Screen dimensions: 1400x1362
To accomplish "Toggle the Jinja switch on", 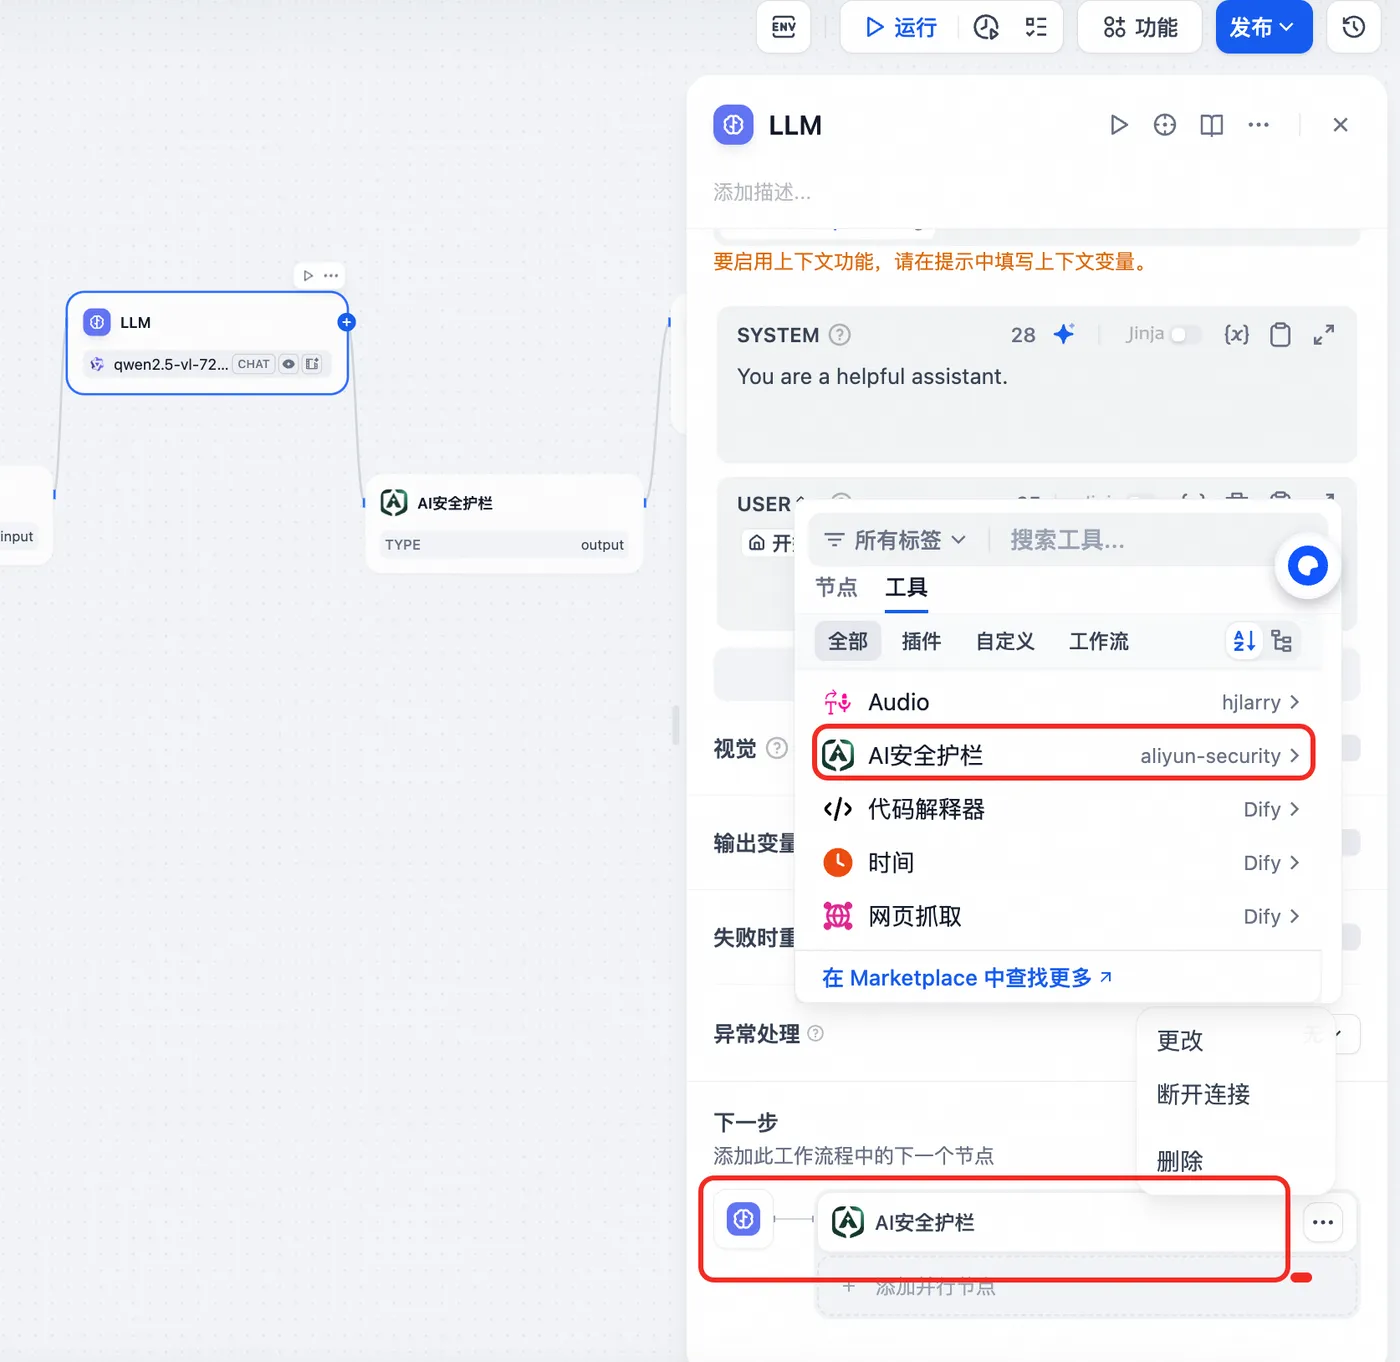I will tap(1184, 335).
